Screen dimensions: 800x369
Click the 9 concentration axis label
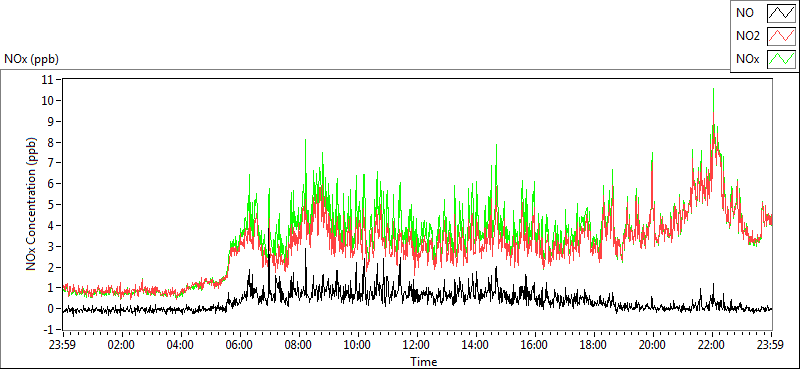52,121
